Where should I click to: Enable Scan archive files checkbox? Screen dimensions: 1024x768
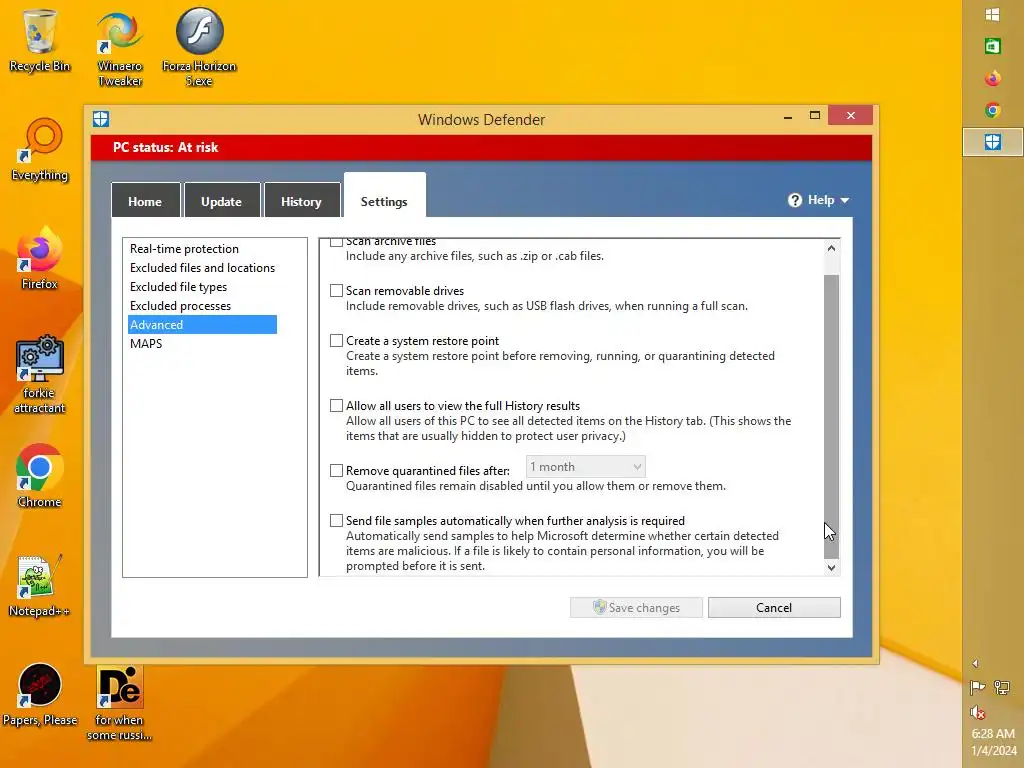tap(336, 242)
